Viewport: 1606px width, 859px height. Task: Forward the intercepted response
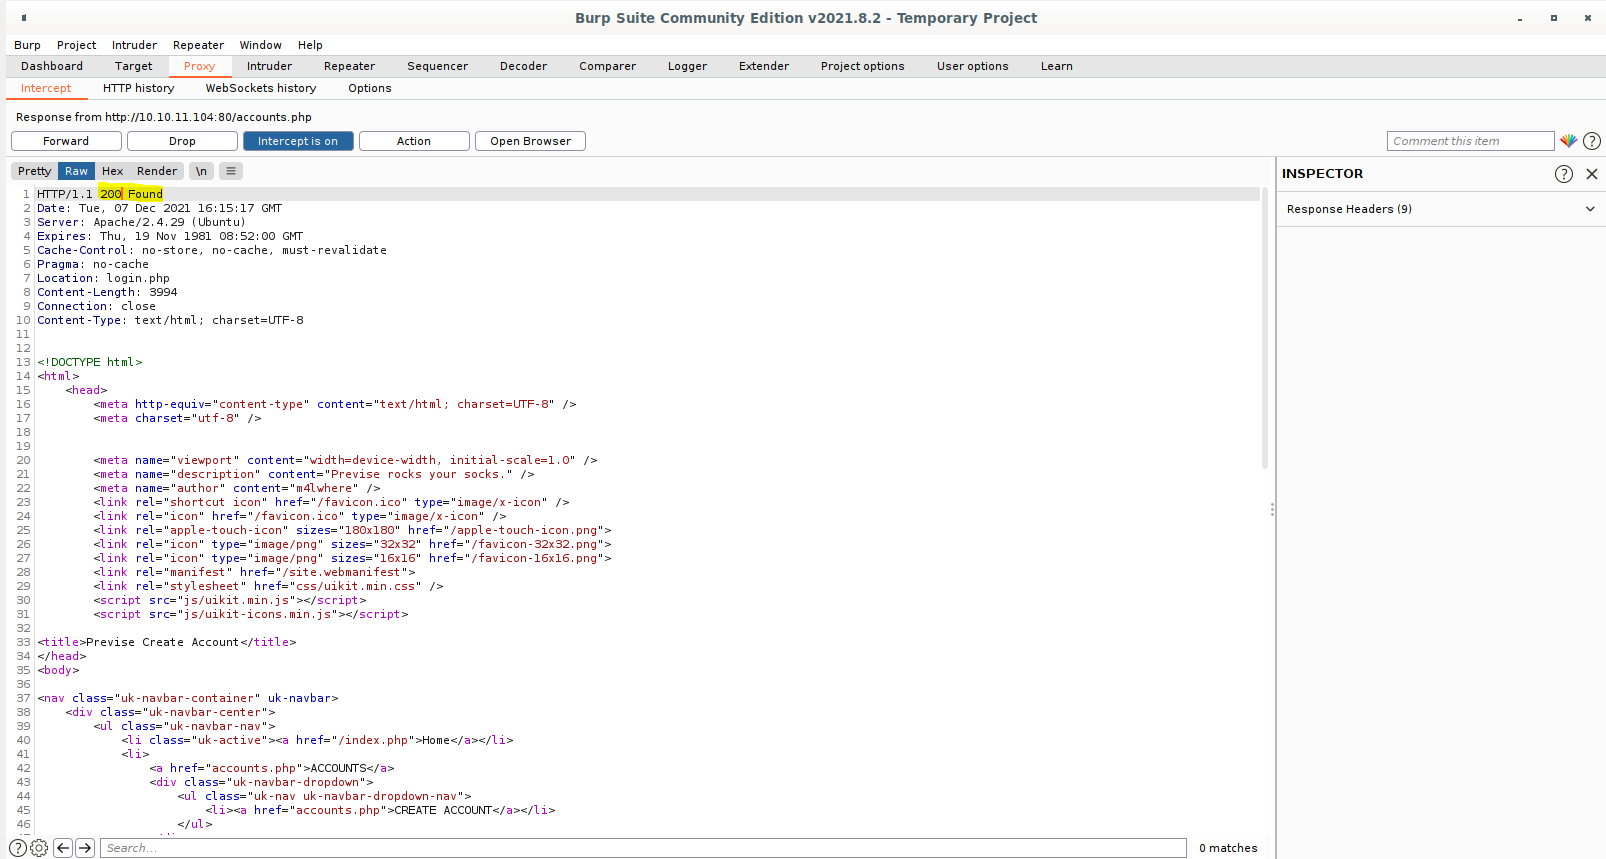pyautogui.click(x=66, y=141)
